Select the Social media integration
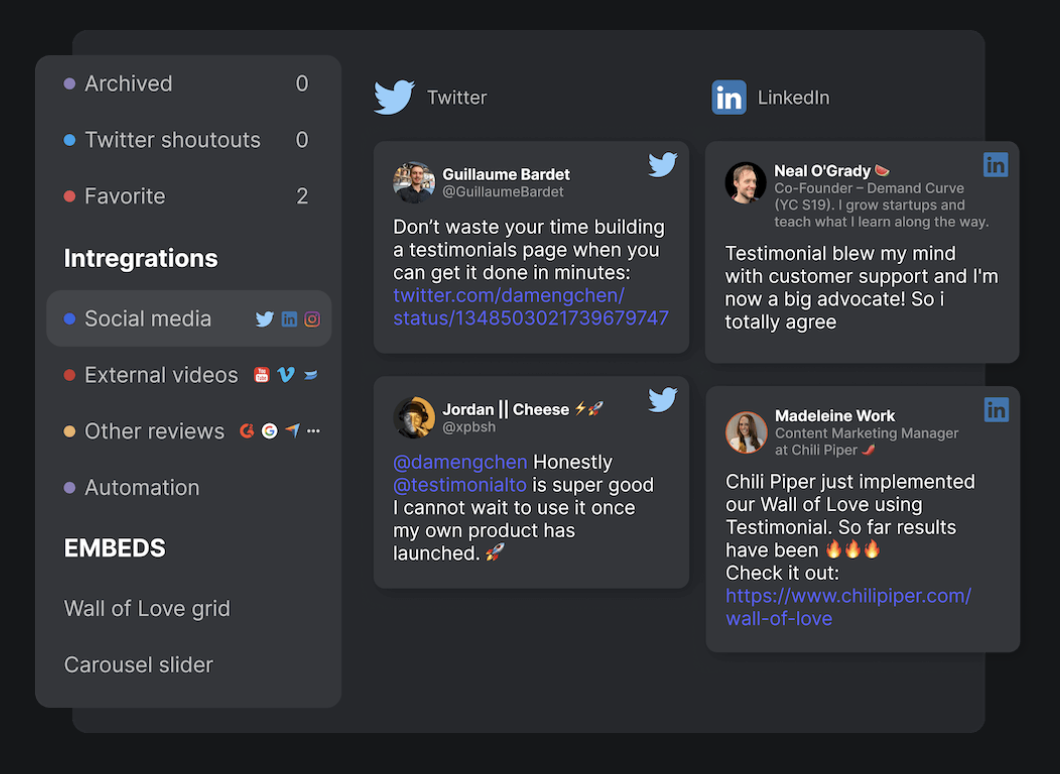This screenshot has height=774, width=1060. (189, 318)
